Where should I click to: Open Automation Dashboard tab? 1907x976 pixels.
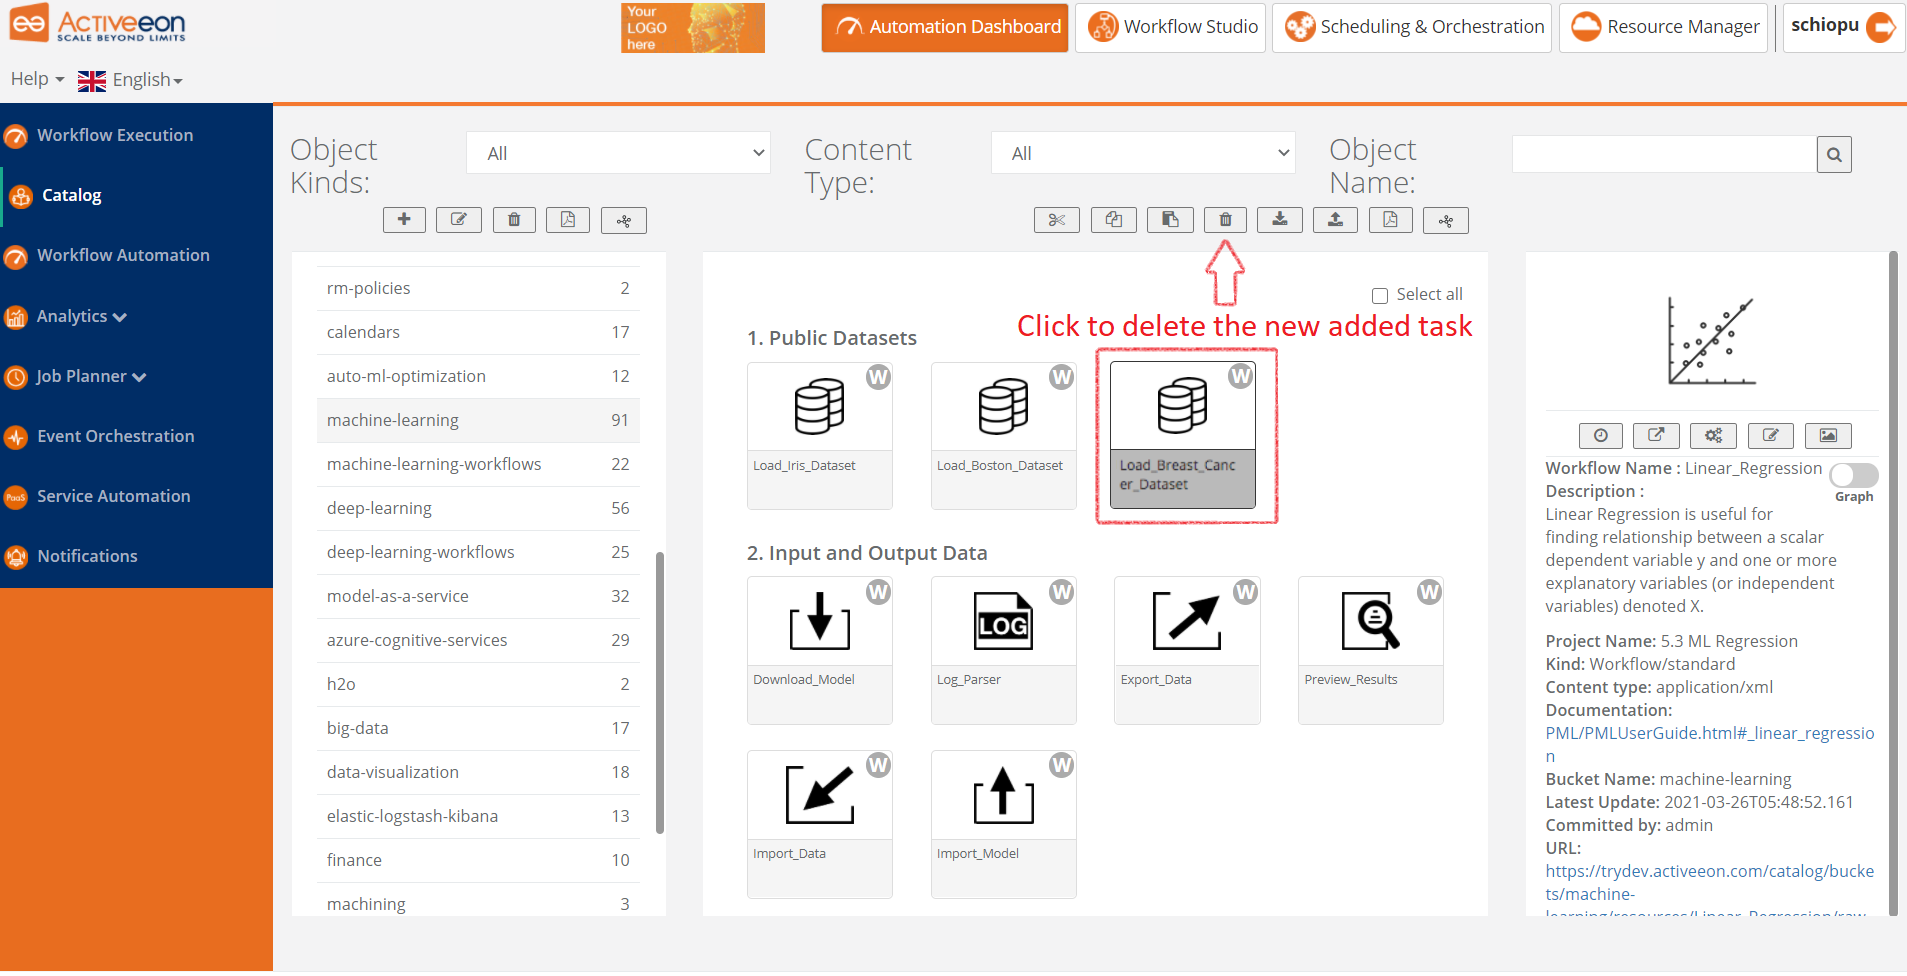coord(945,27)
